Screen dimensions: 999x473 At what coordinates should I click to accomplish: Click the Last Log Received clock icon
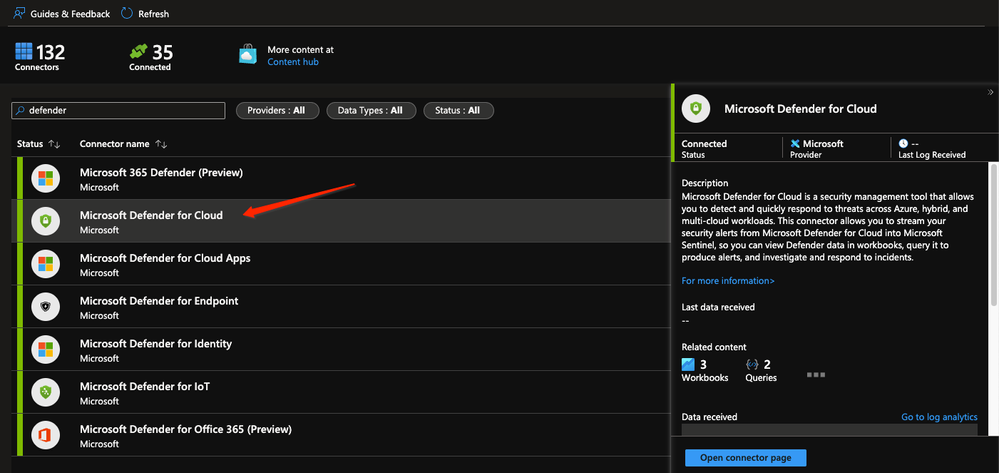tap(903, 143)
